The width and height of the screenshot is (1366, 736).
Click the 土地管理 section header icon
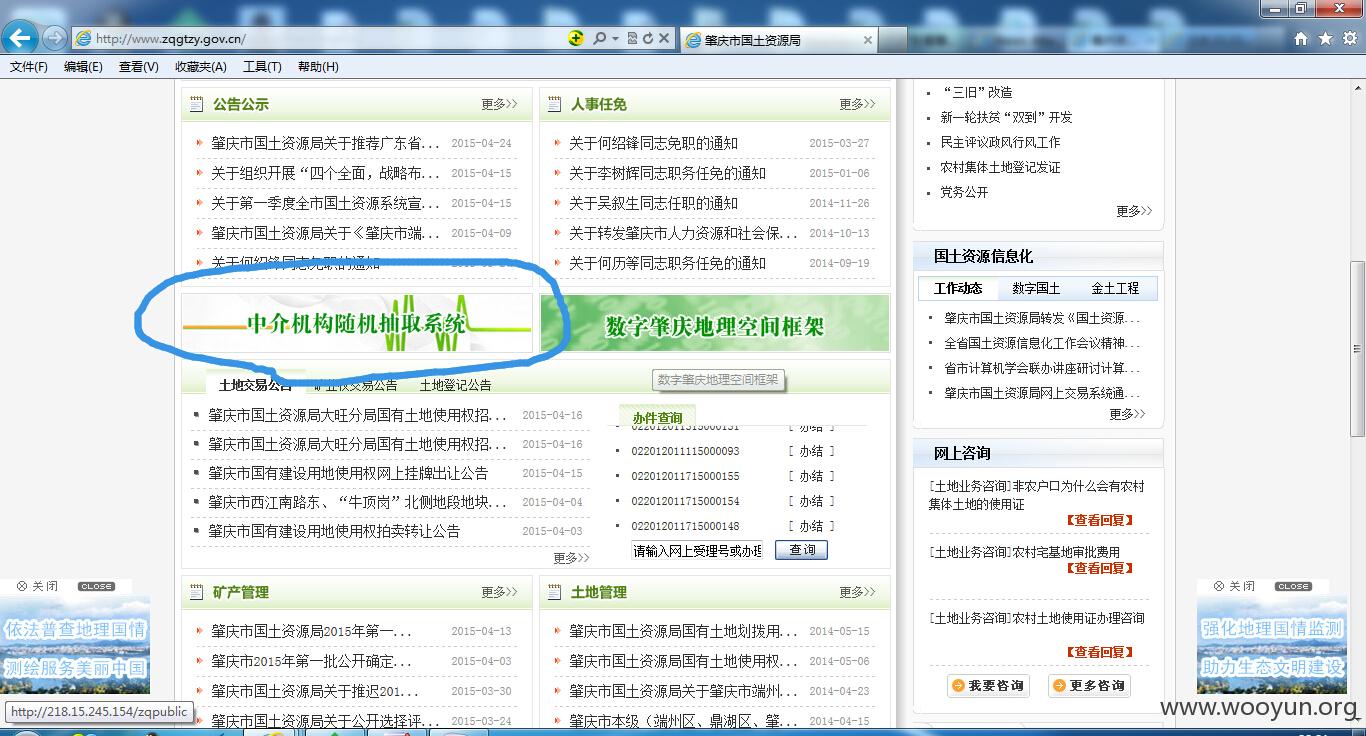click(553, 592)
